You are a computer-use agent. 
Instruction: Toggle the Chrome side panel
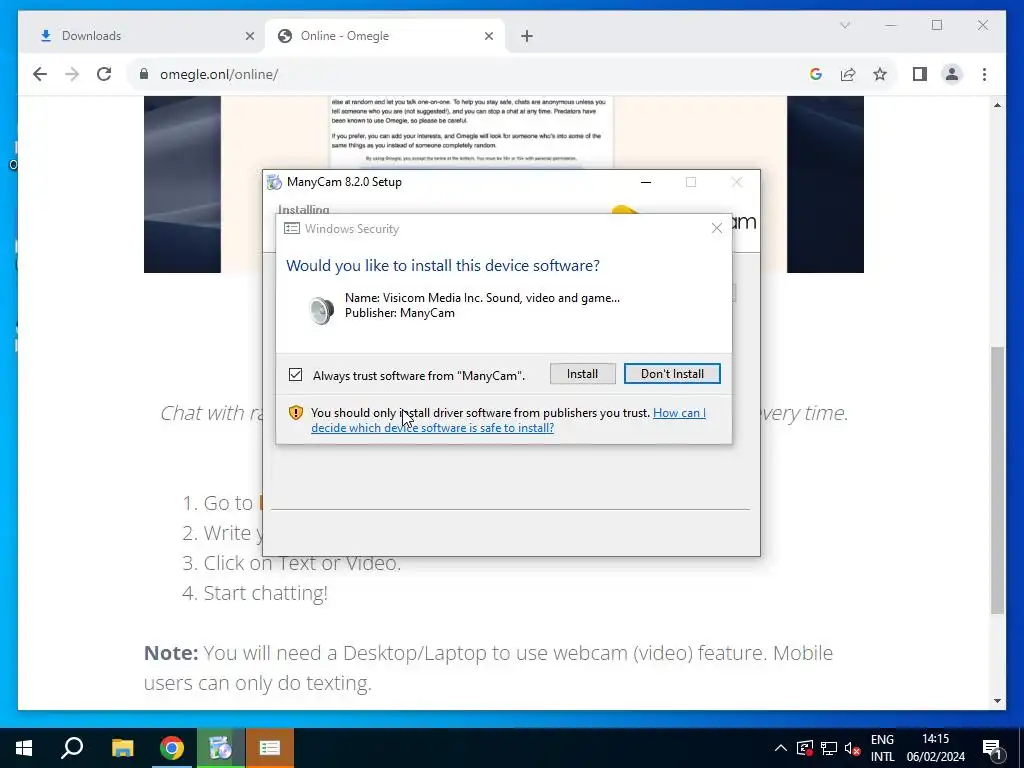click(920, 74)
